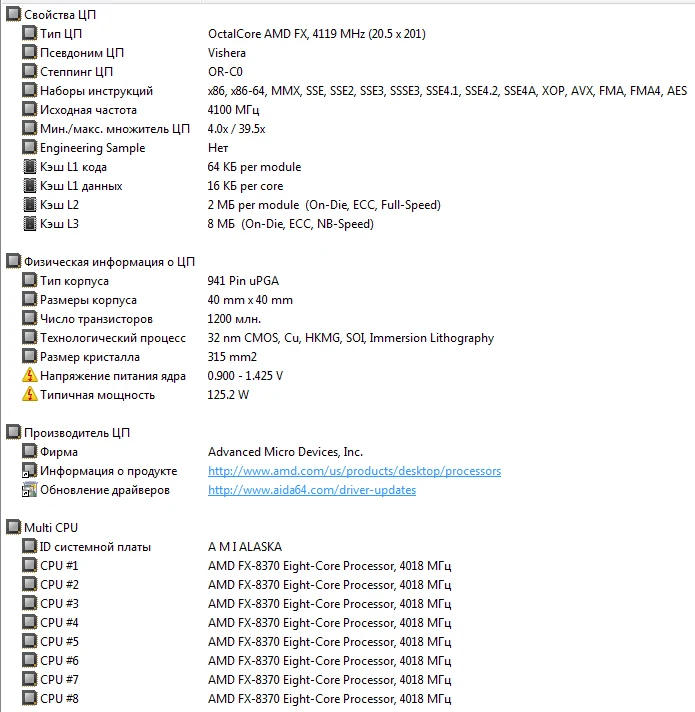Click the warning icon beside Типичная мощность
The height and width of the screenshot is (712, 695).
pyautogui.click(x=29, y=395)
